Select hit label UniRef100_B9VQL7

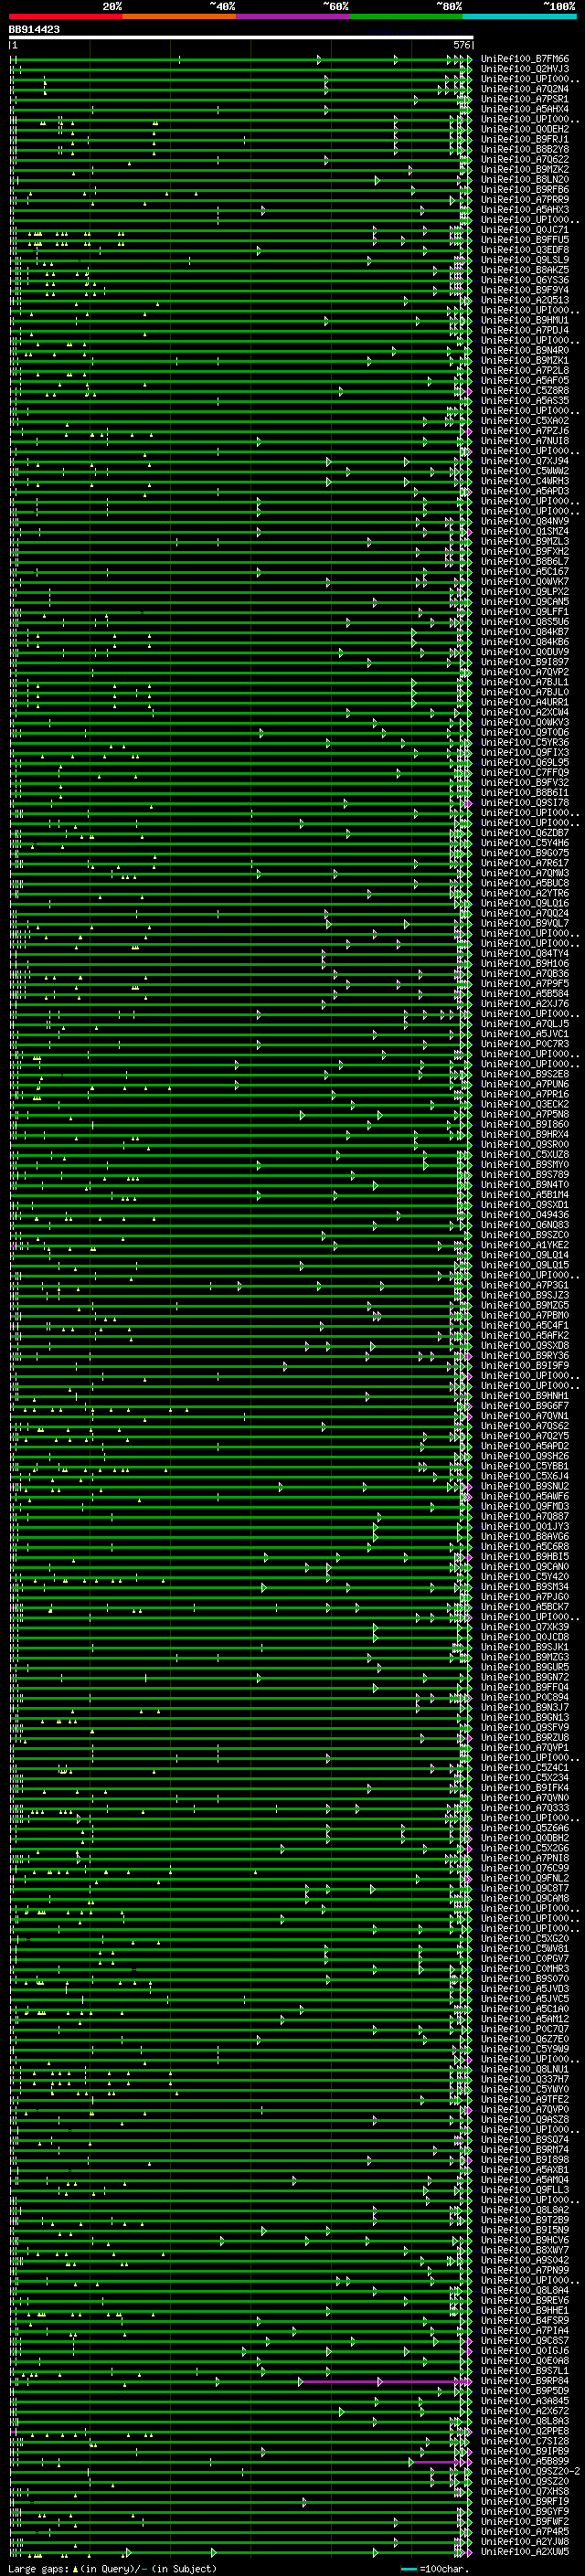524,923
